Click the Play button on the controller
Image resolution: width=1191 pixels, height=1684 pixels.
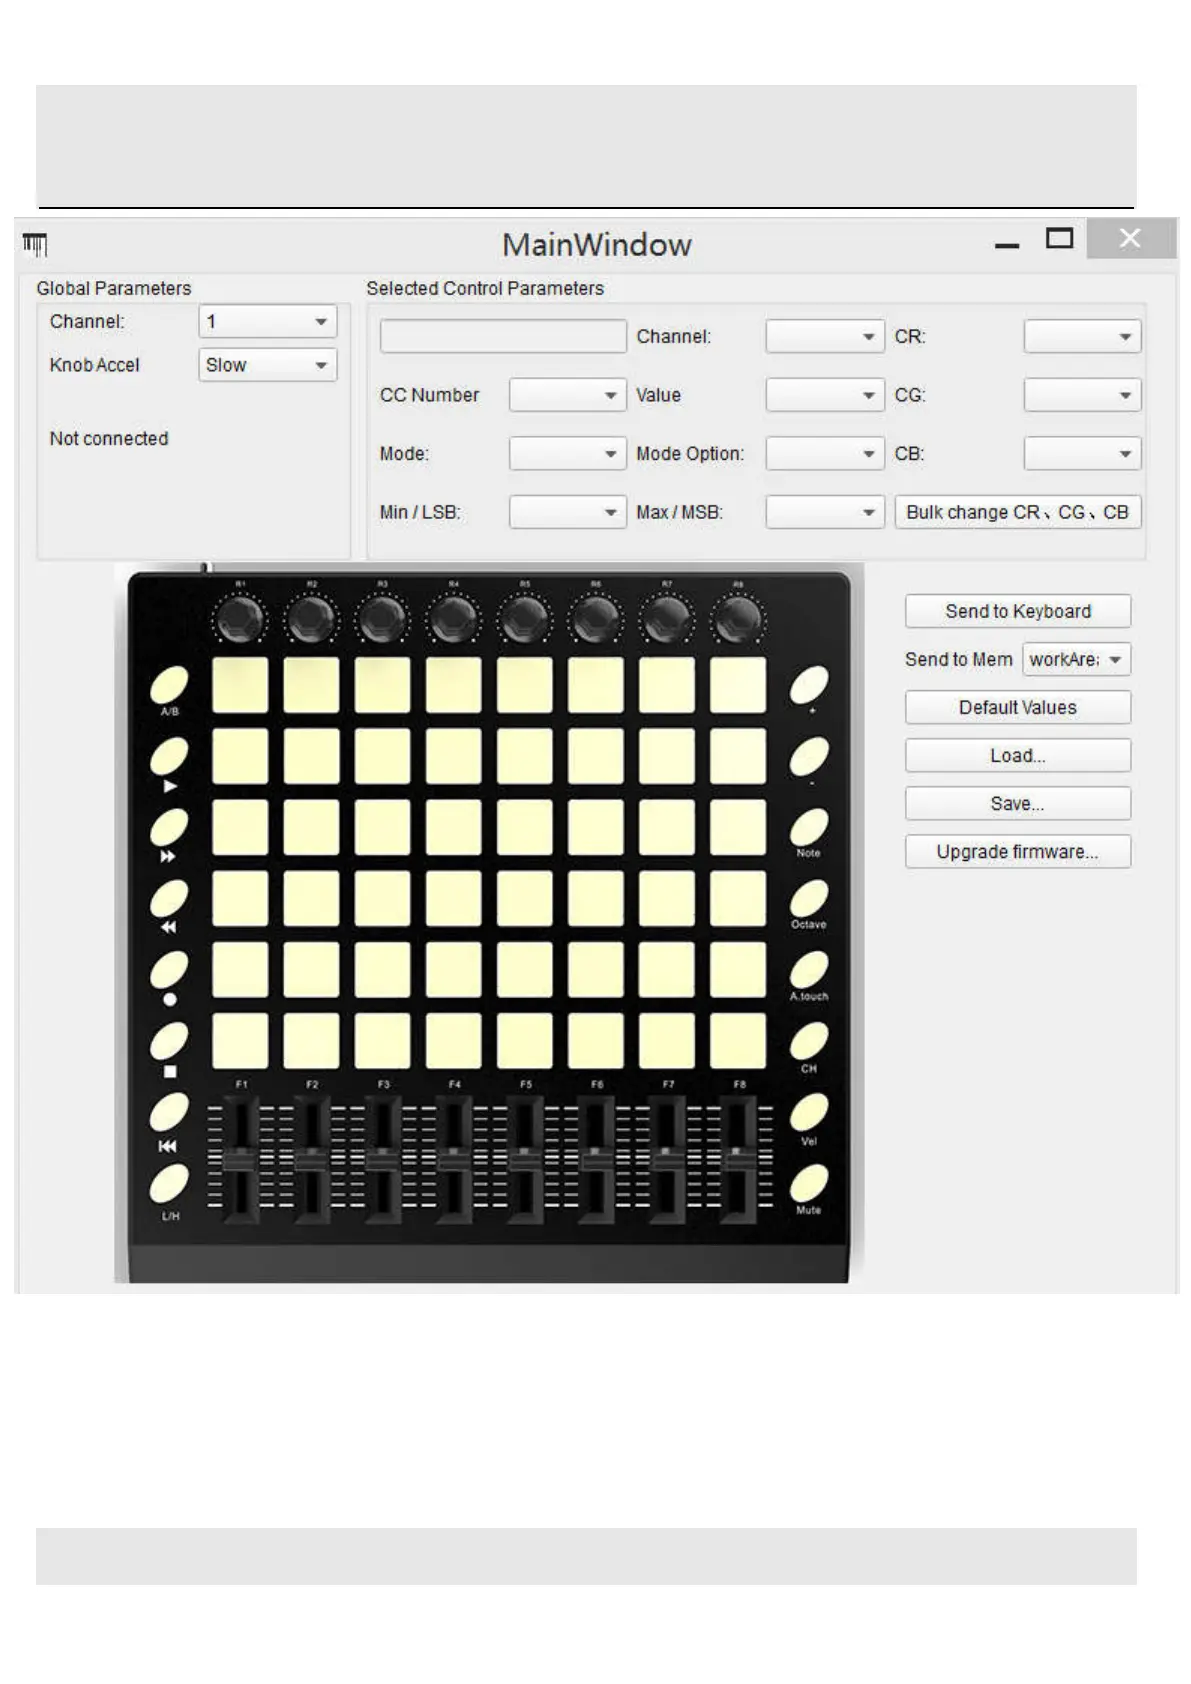pyautogui.click(x=169, y=757)
